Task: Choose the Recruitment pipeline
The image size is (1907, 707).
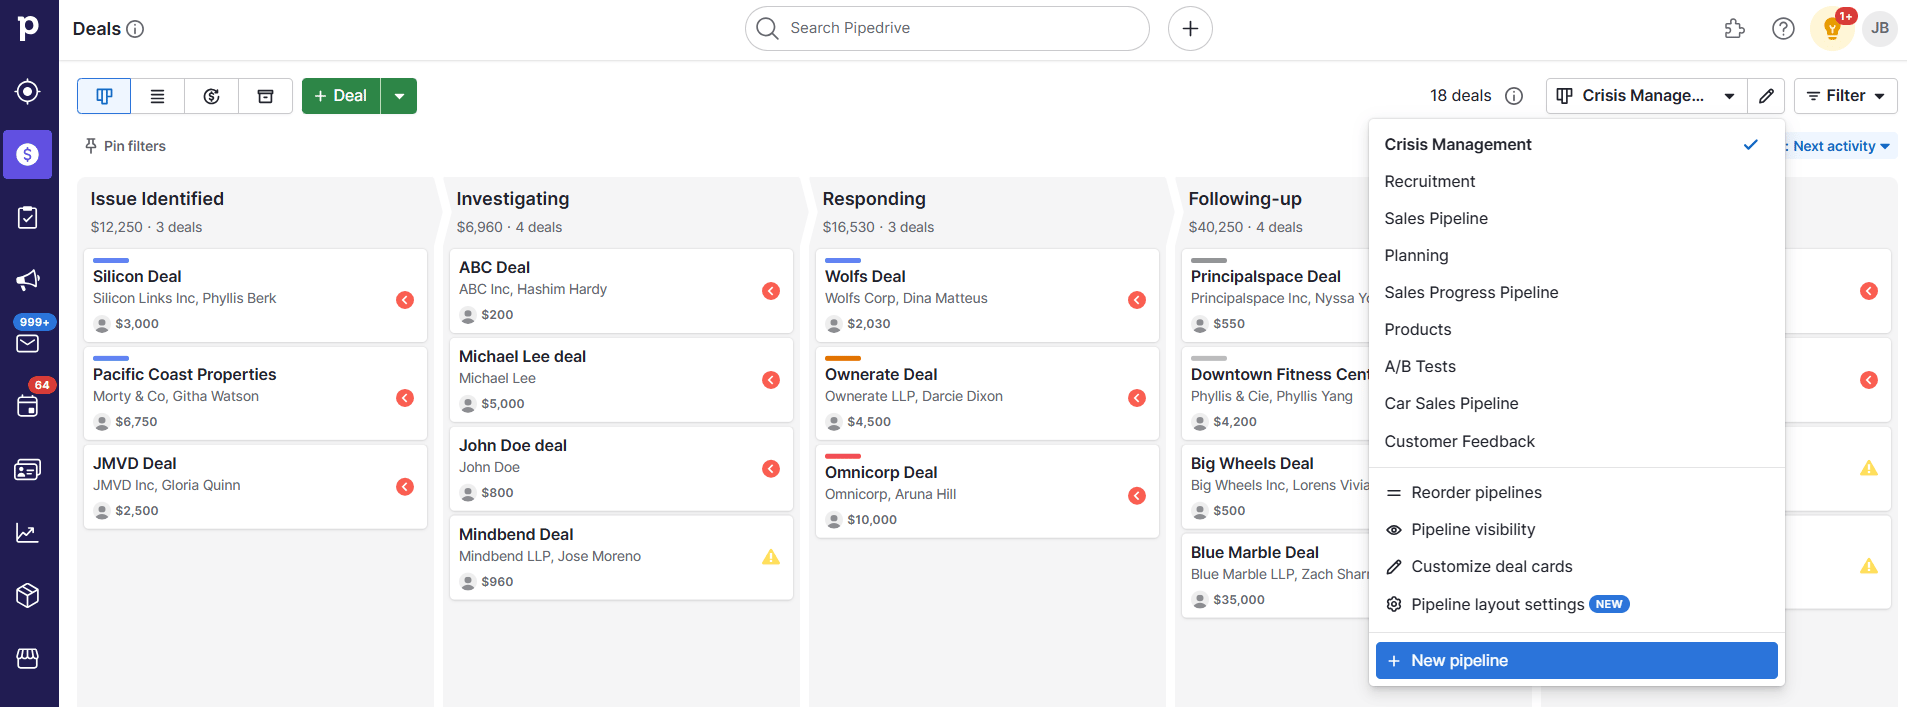Action: click(x=1429, y=182)
